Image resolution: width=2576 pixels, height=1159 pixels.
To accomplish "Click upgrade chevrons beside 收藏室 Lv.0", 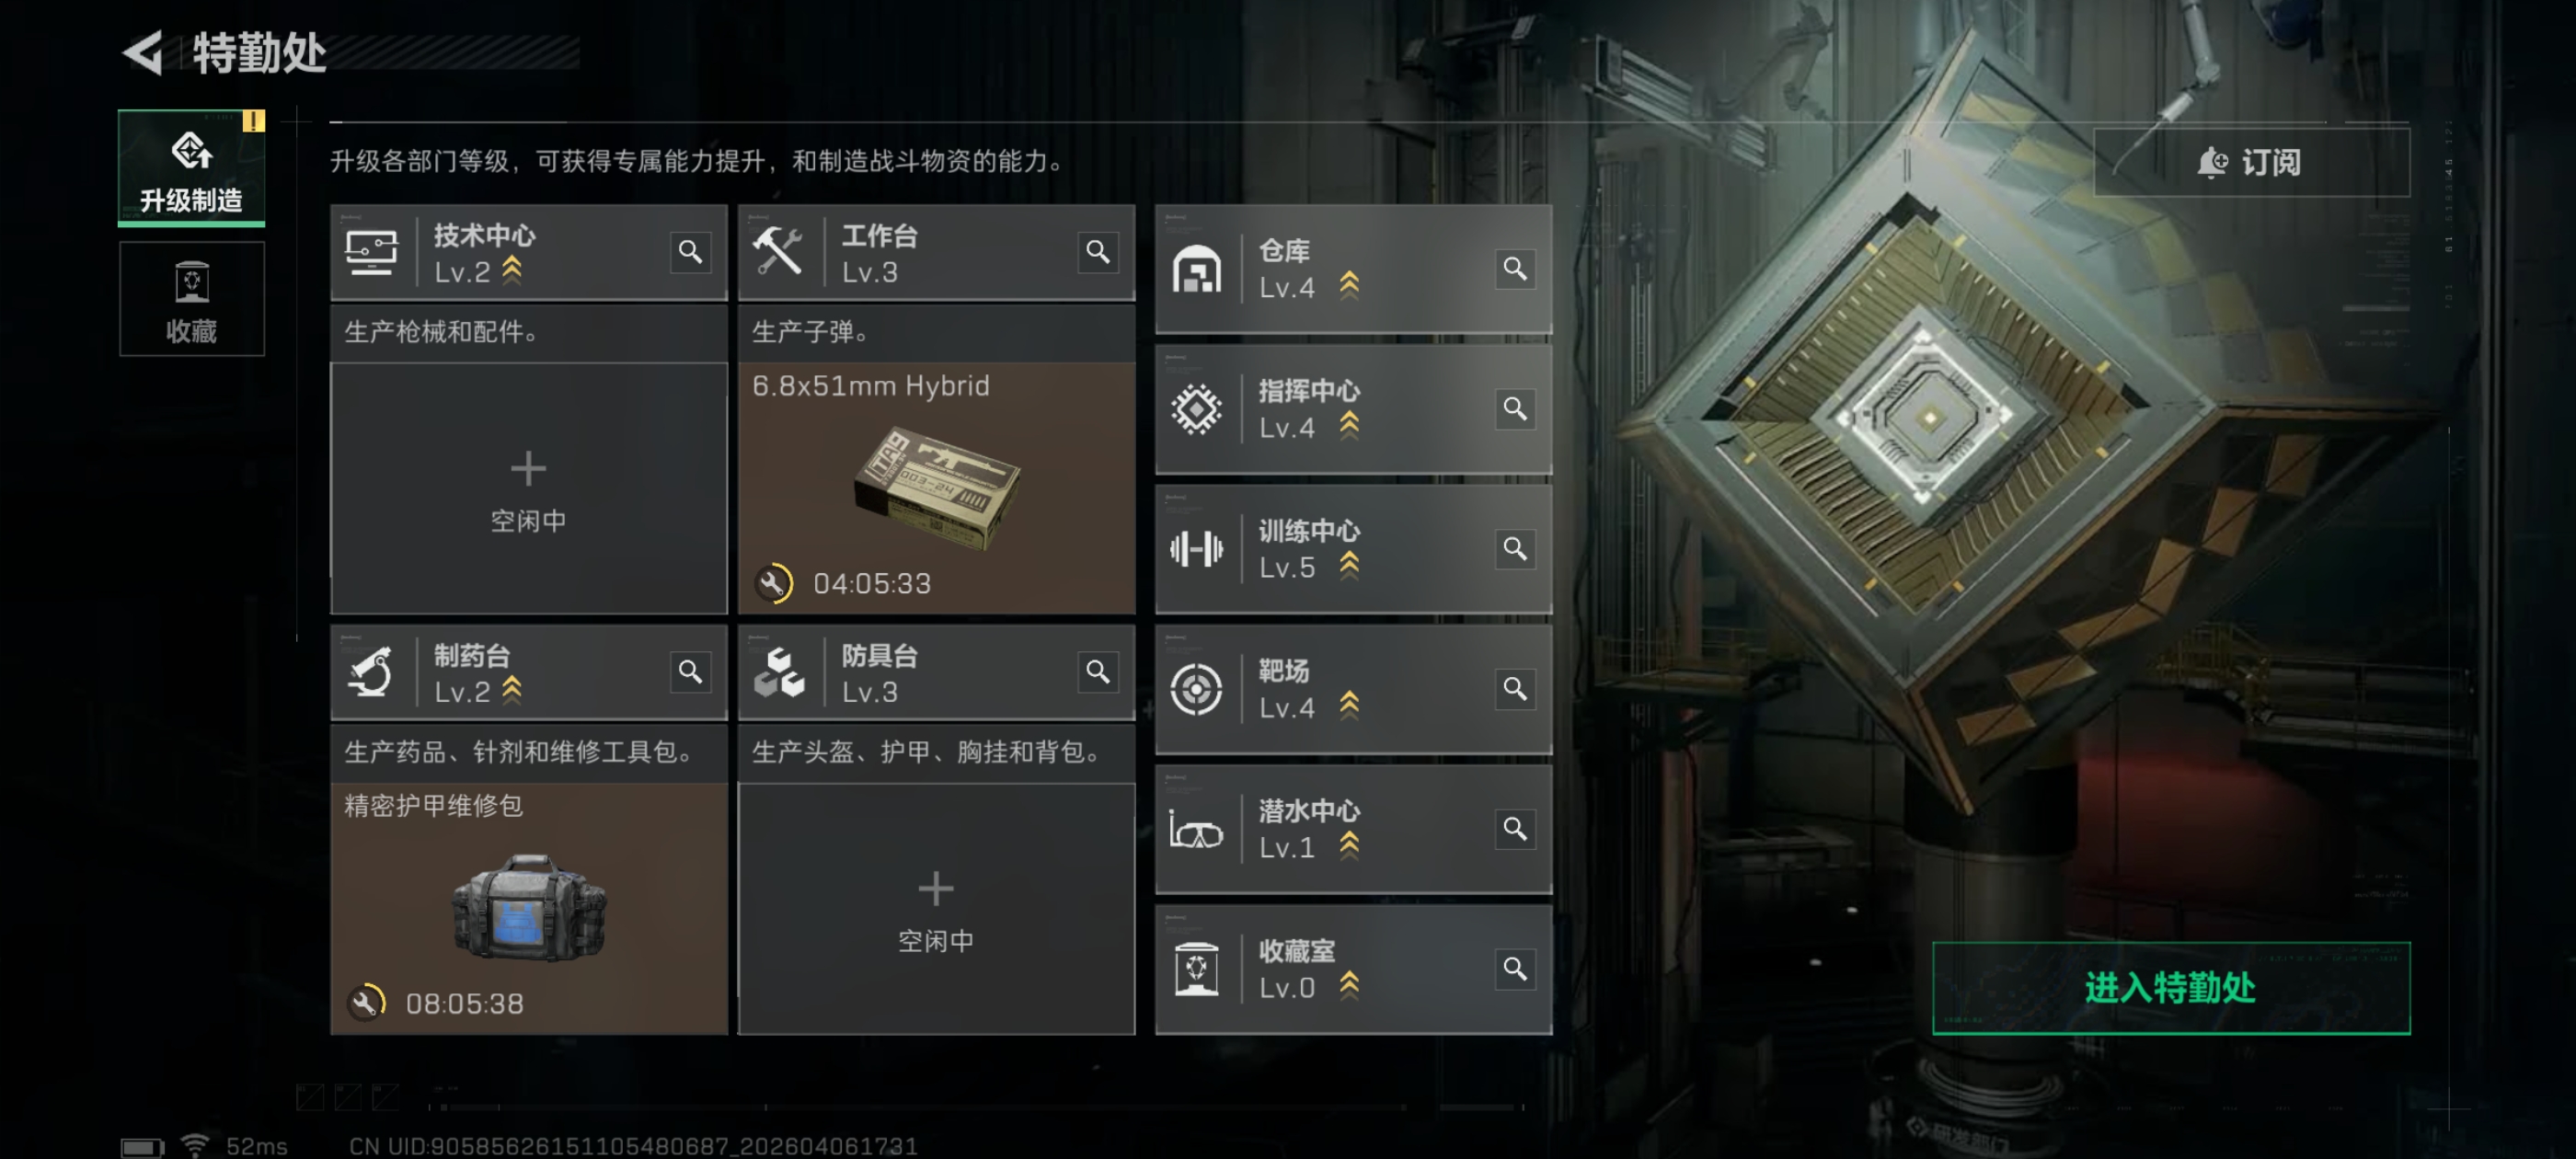I will [x=1349, y=986].
